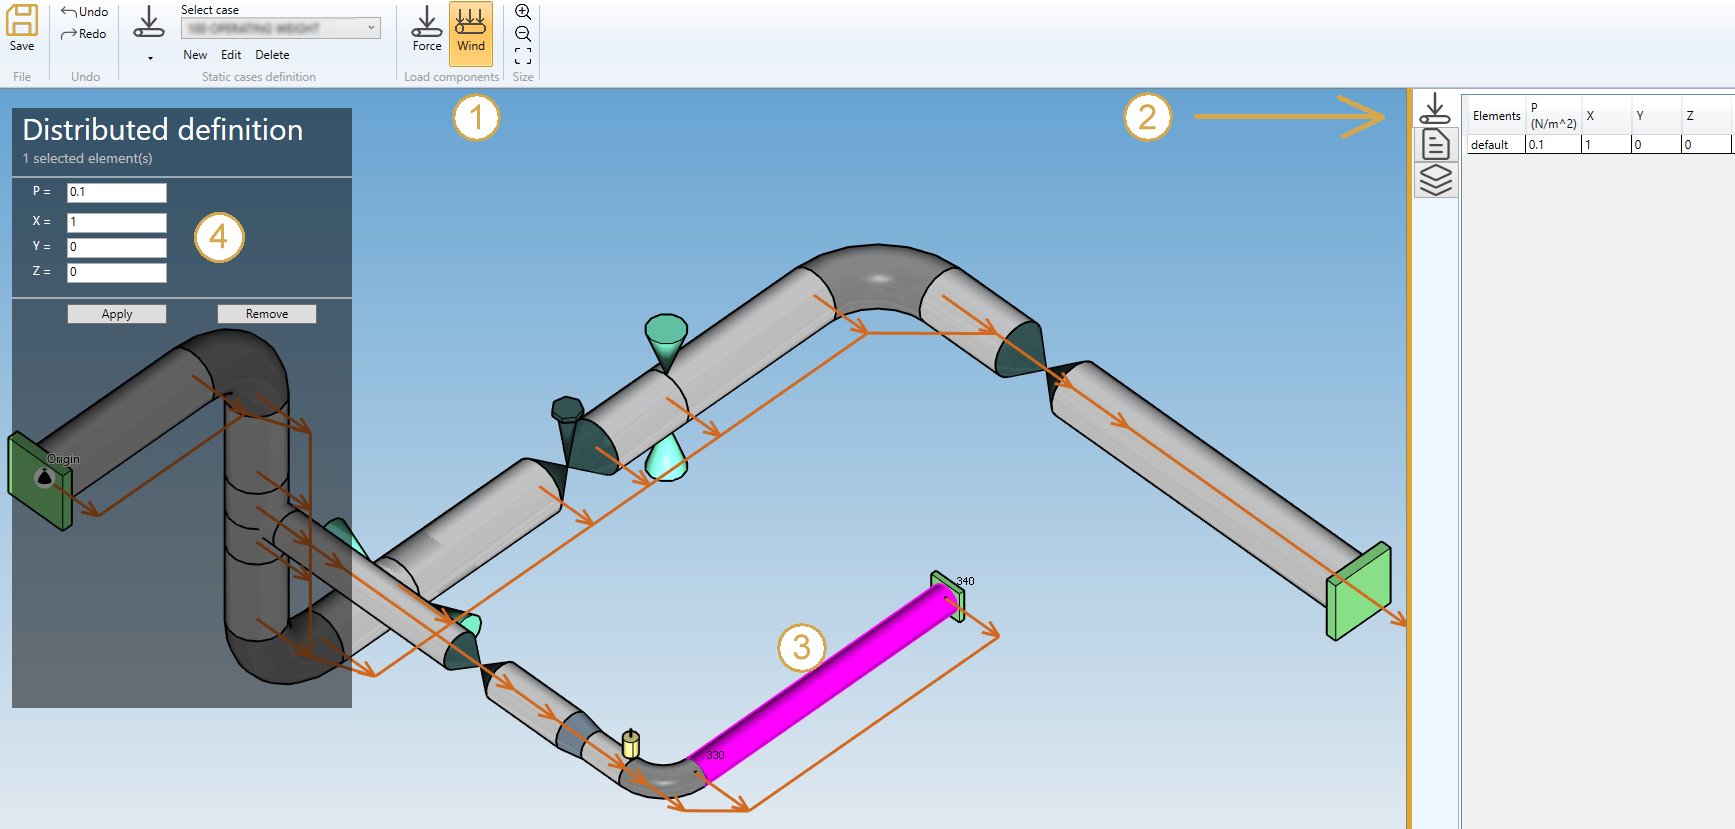Click the yellow cylinder component near node 330
The image size is (1735, 829).
630,744
